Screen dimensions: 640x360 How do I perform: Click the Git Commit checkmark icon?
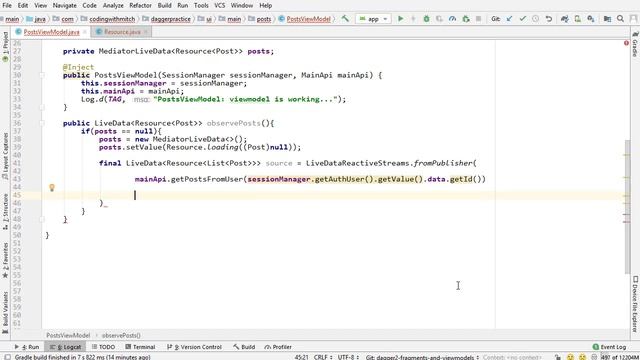coord(522,19)
